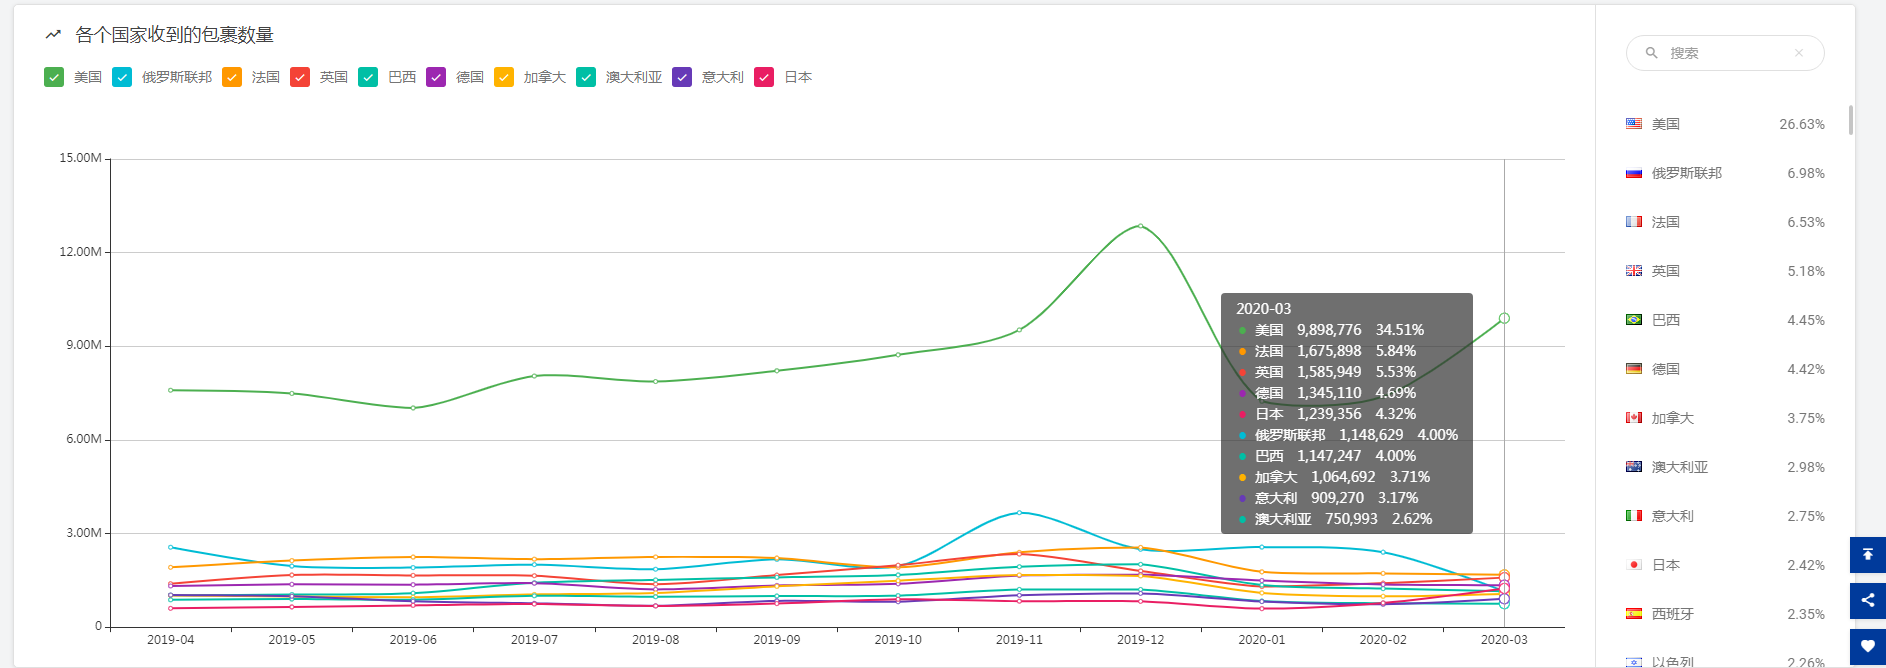This screenshot has width=1886, height=668.
Task: Toggle the 澳大利亚 legend checkbox
Action: pos(586,77)
